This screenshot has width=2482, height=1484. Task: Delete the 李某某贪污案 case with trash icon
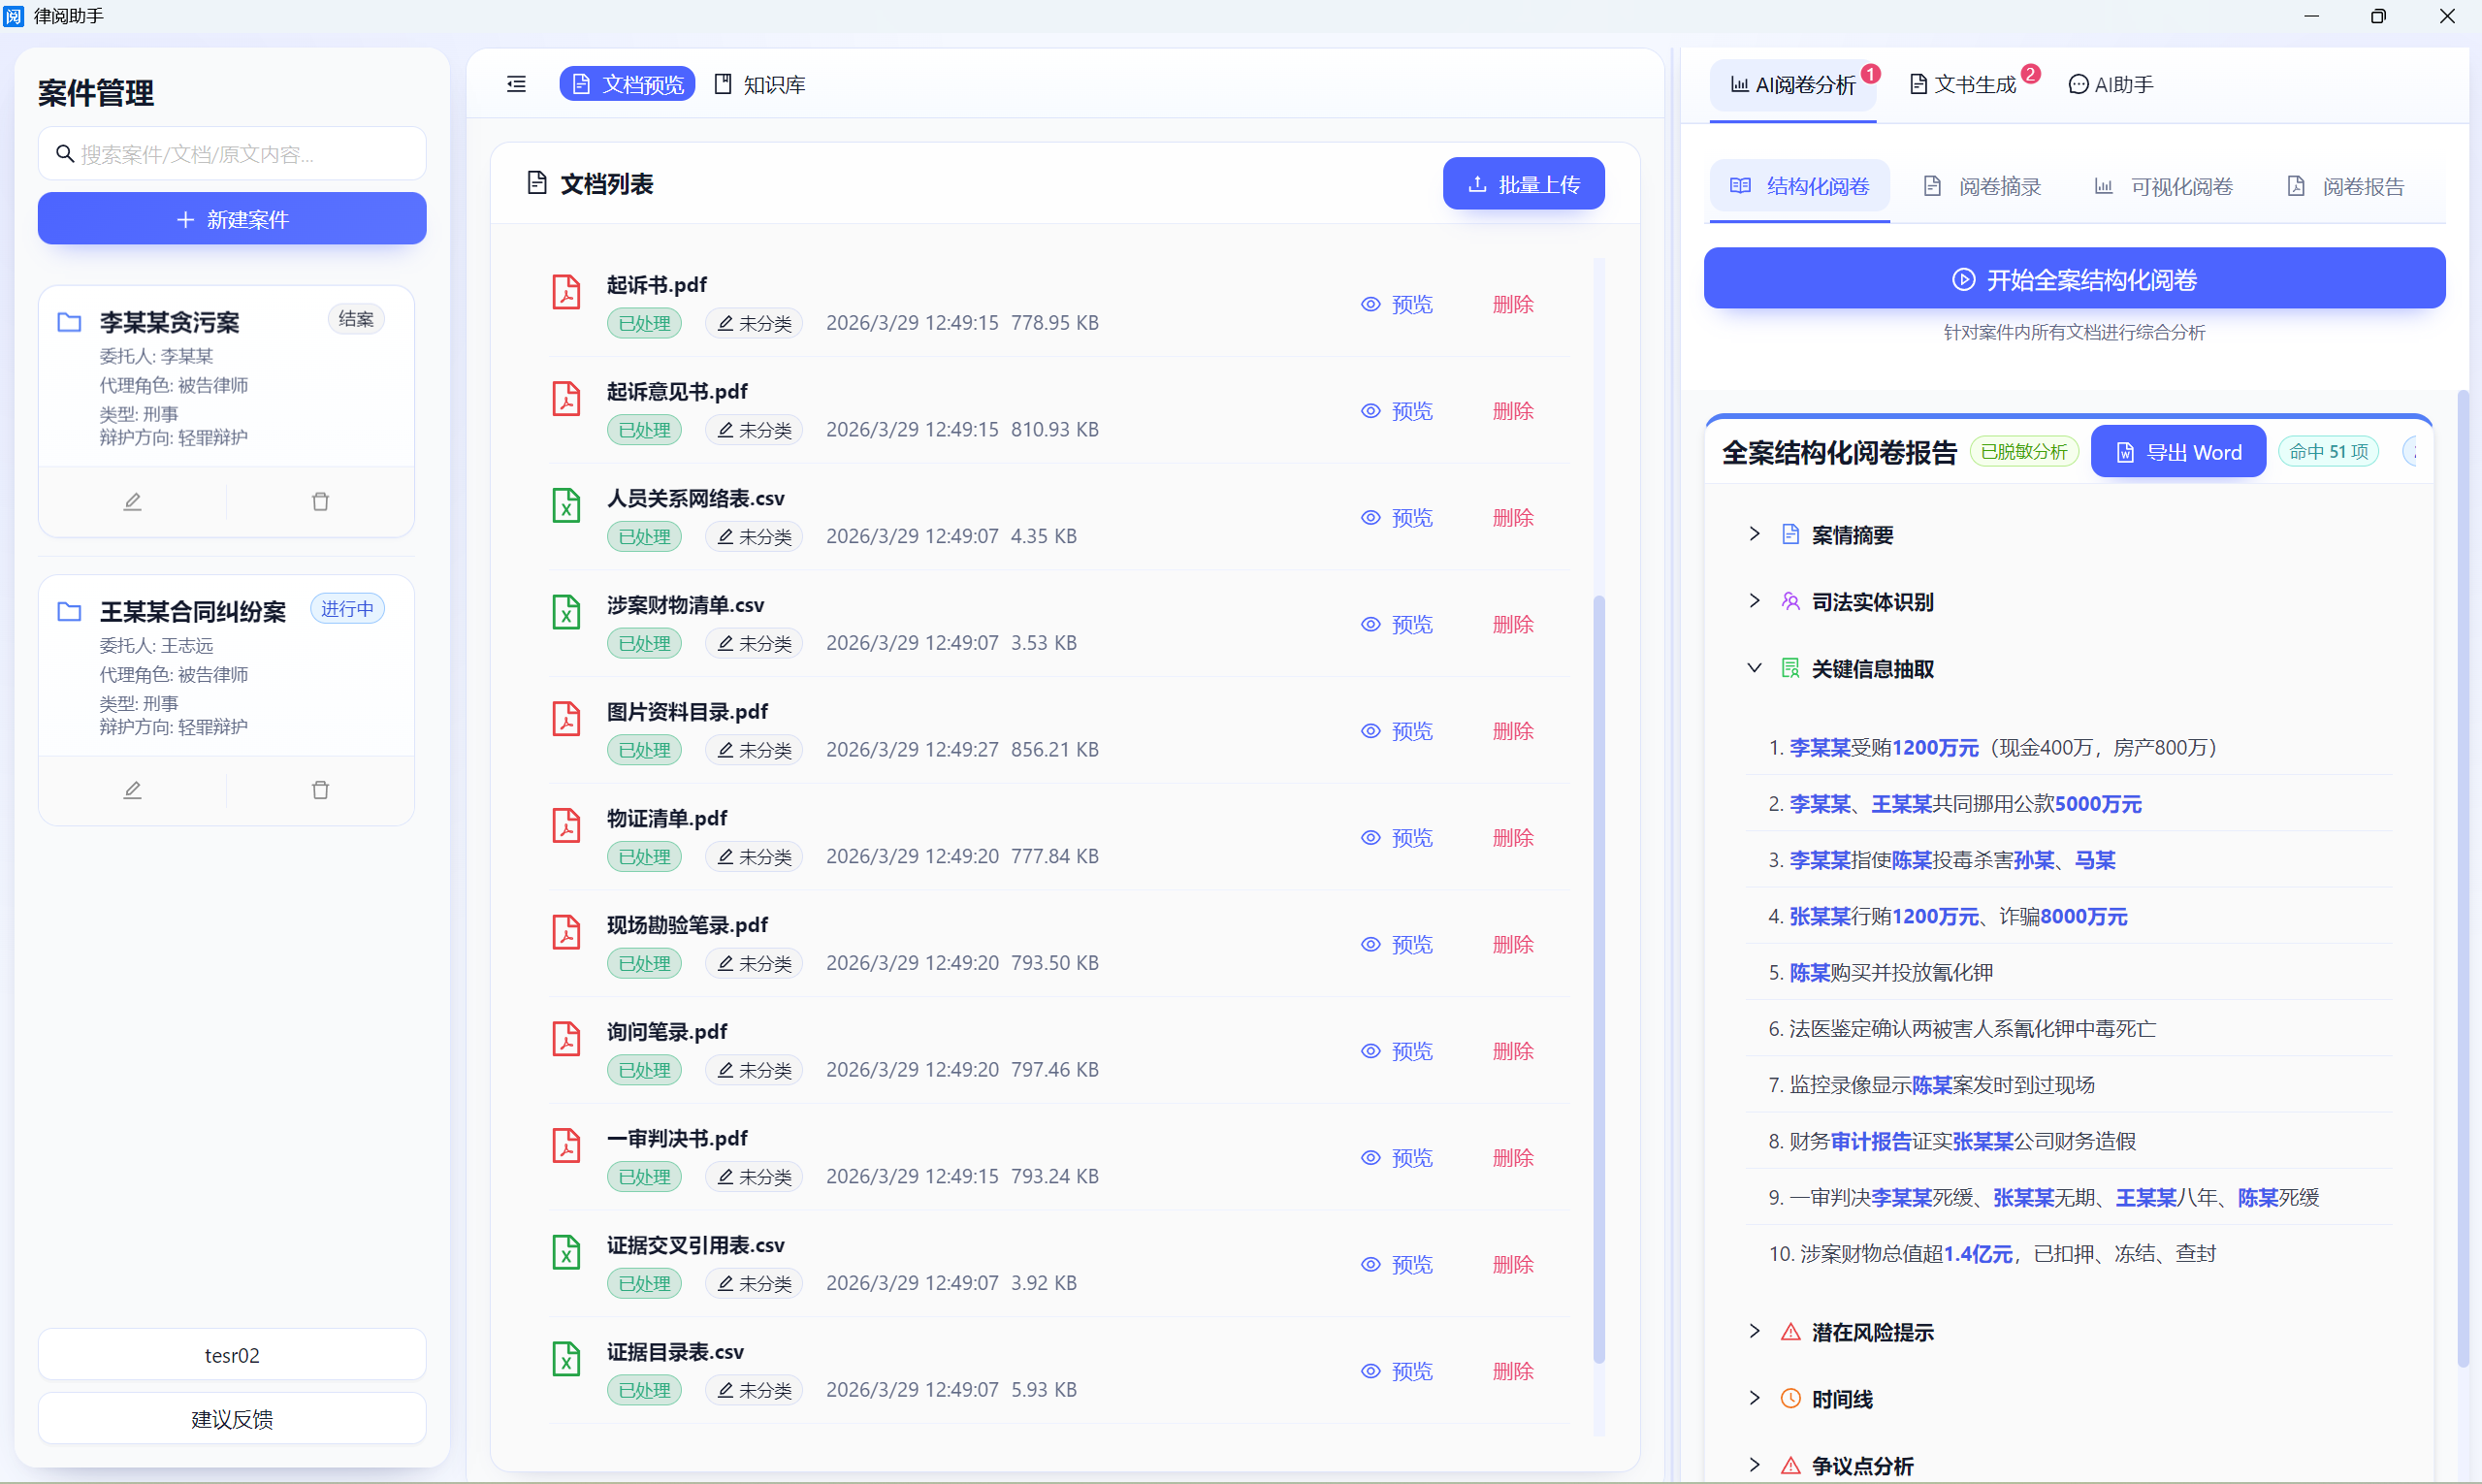(320, 502)
